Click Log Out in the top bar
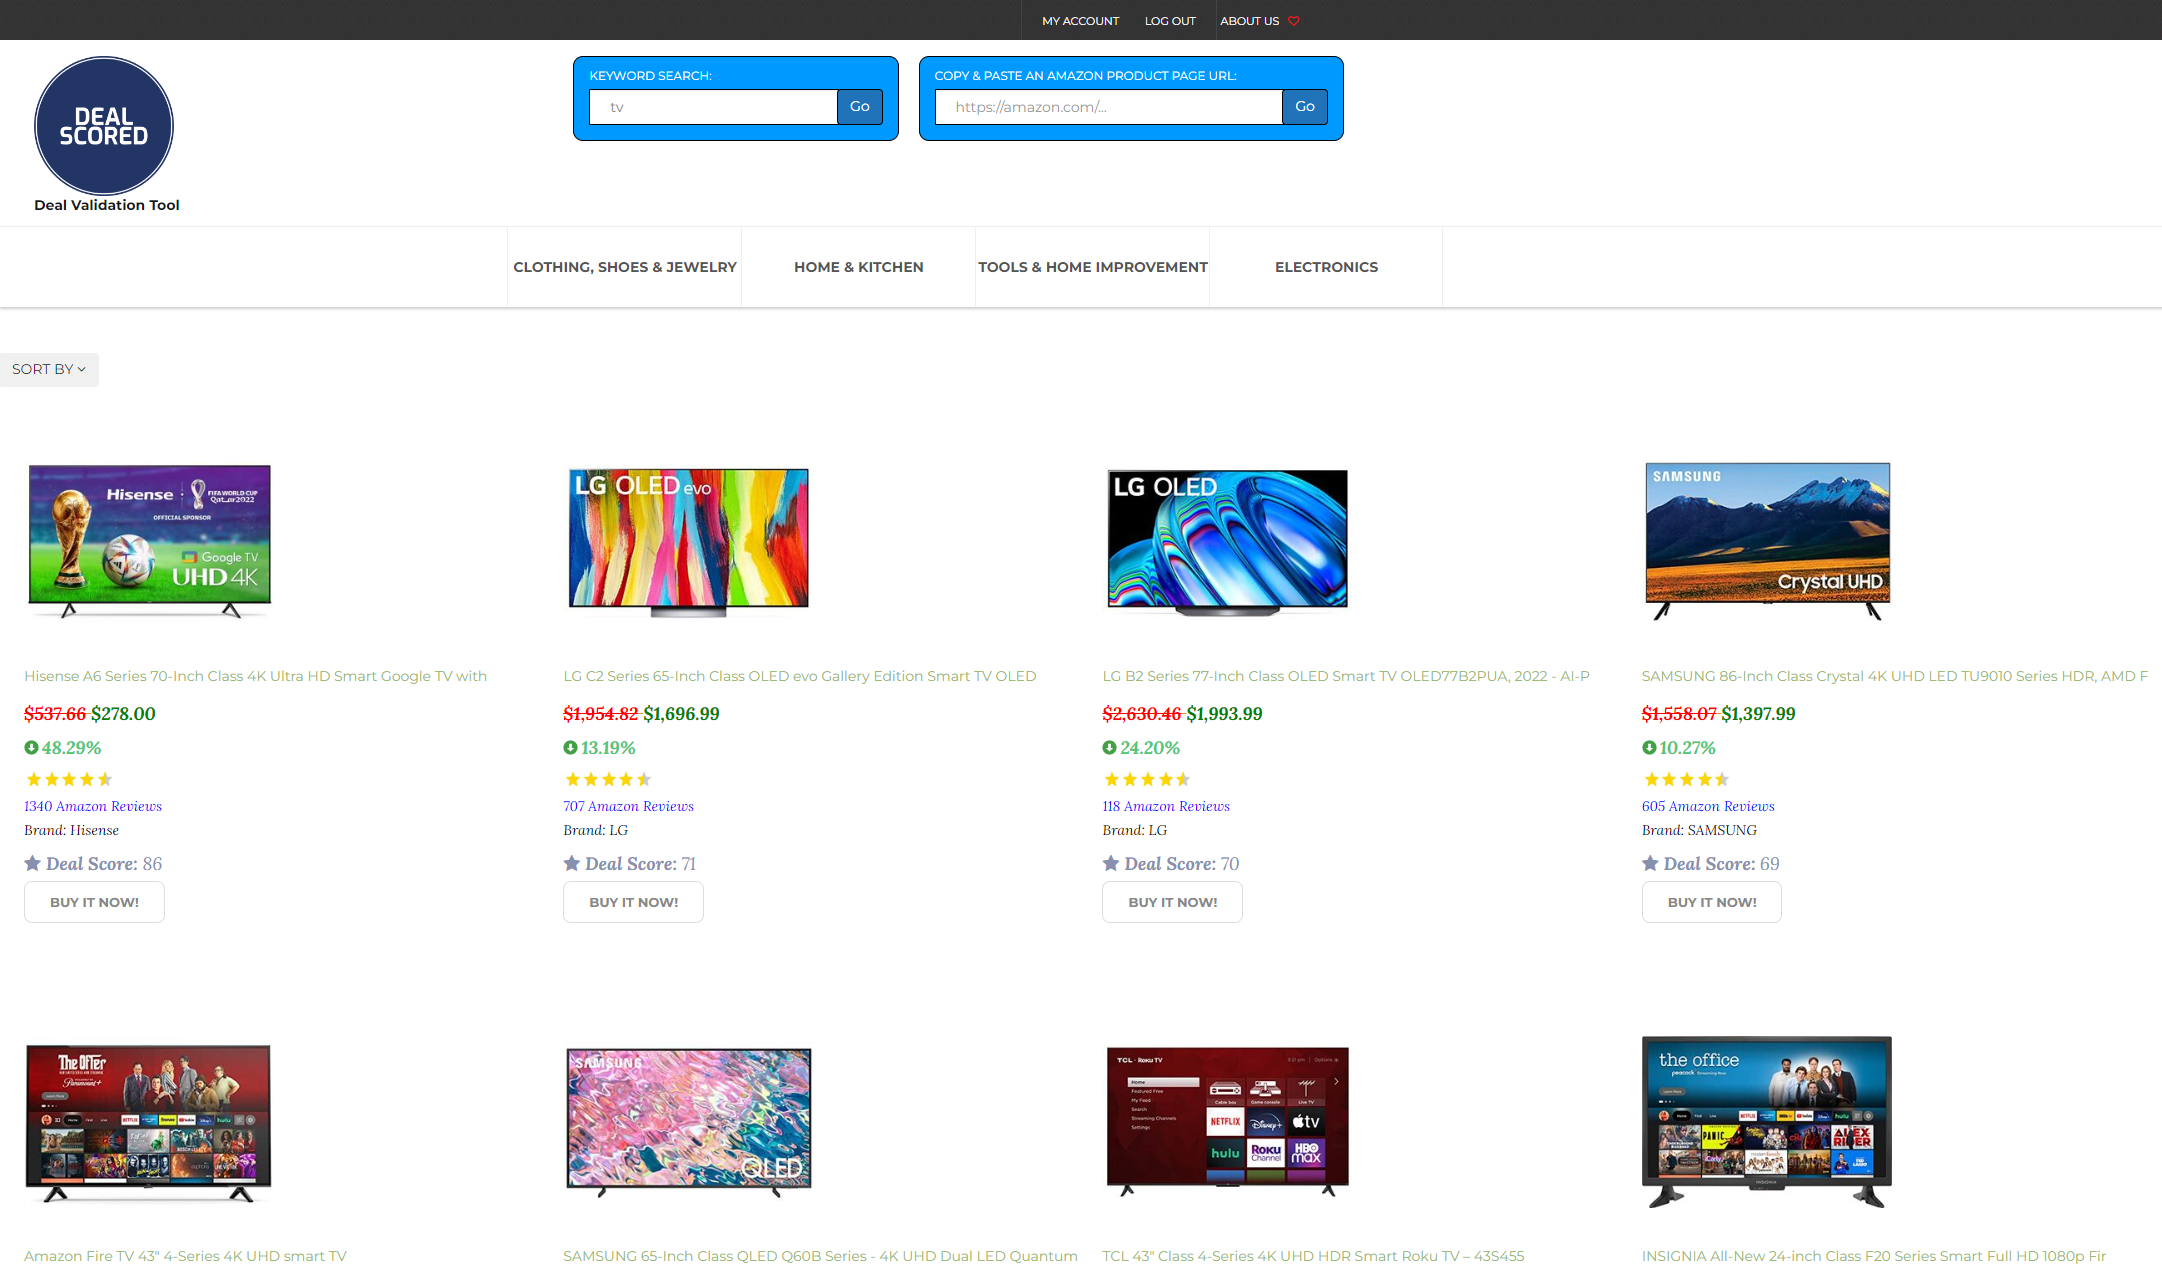The height and width of the screenshot is (1282, 2162). tap(1170, 21)
